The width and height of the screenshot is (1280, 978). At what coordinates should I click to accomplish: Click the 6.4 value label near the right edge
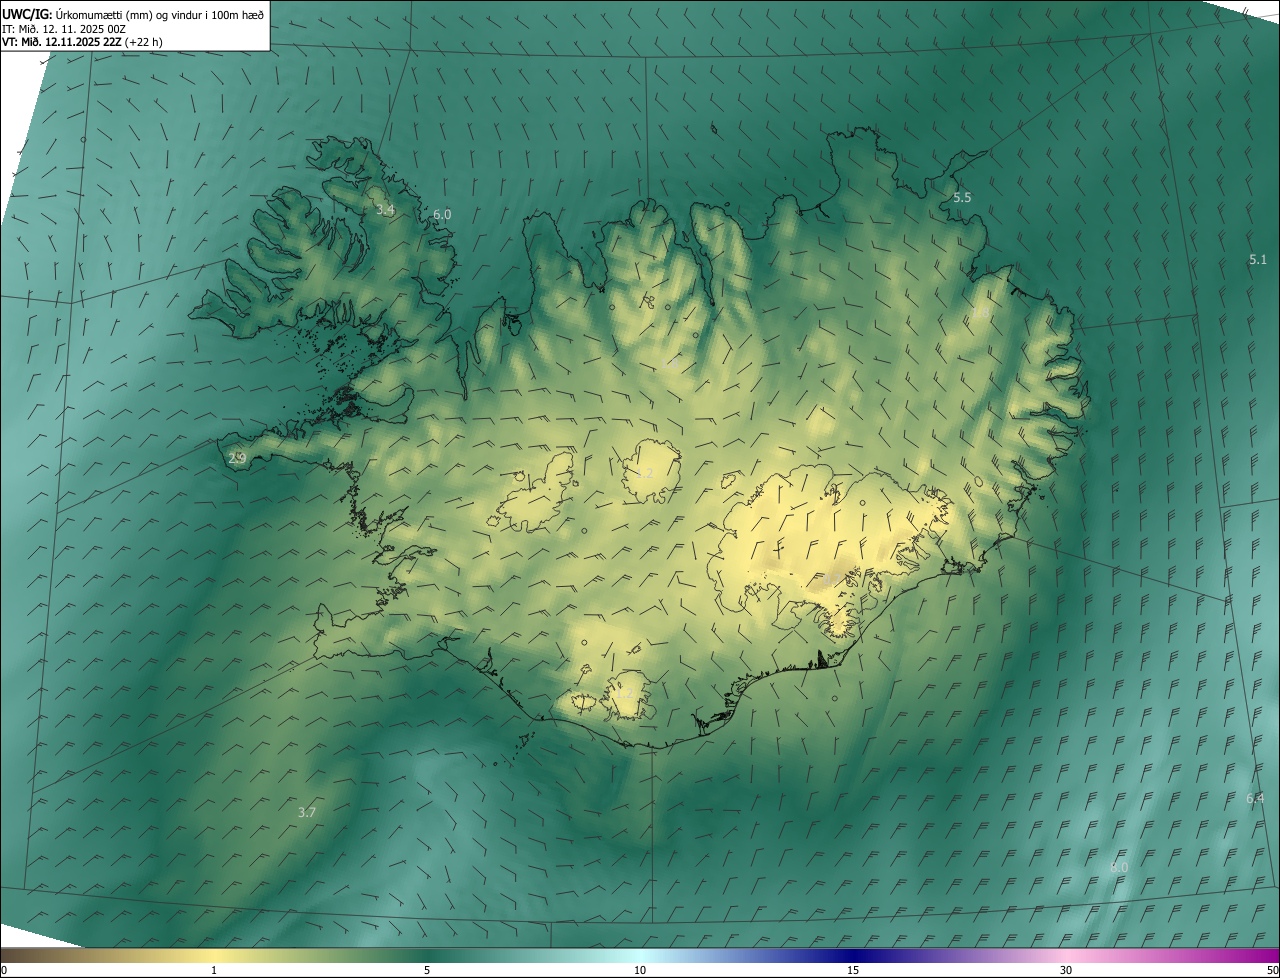pyautogui.click(x=1255, y=798)
